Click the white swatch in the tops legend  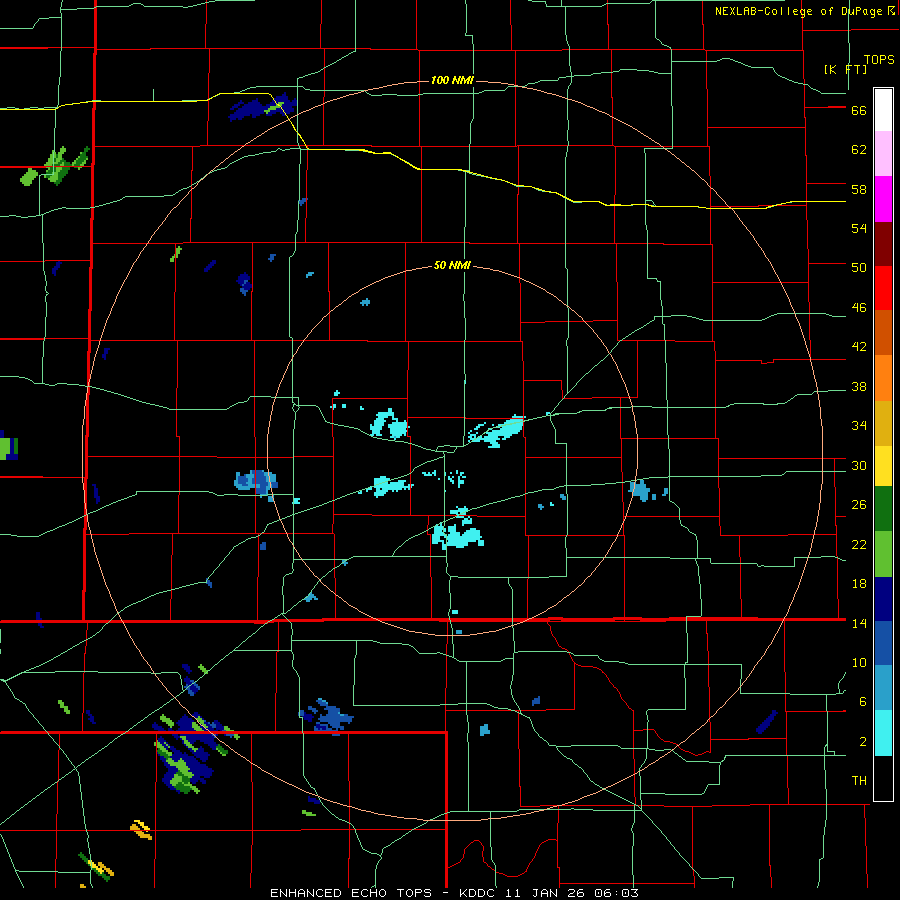point(883,110)
